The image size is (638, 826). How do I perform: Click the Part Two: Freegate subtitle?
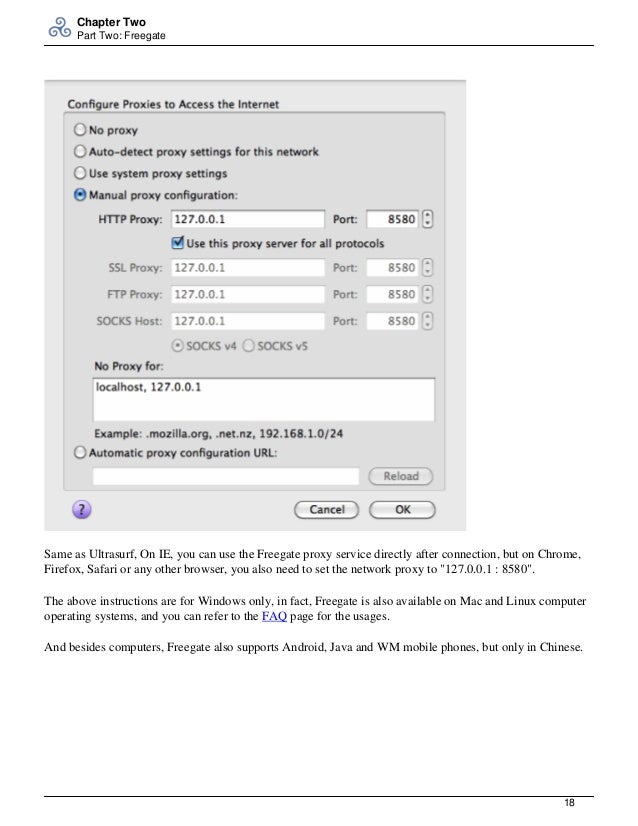121,36
